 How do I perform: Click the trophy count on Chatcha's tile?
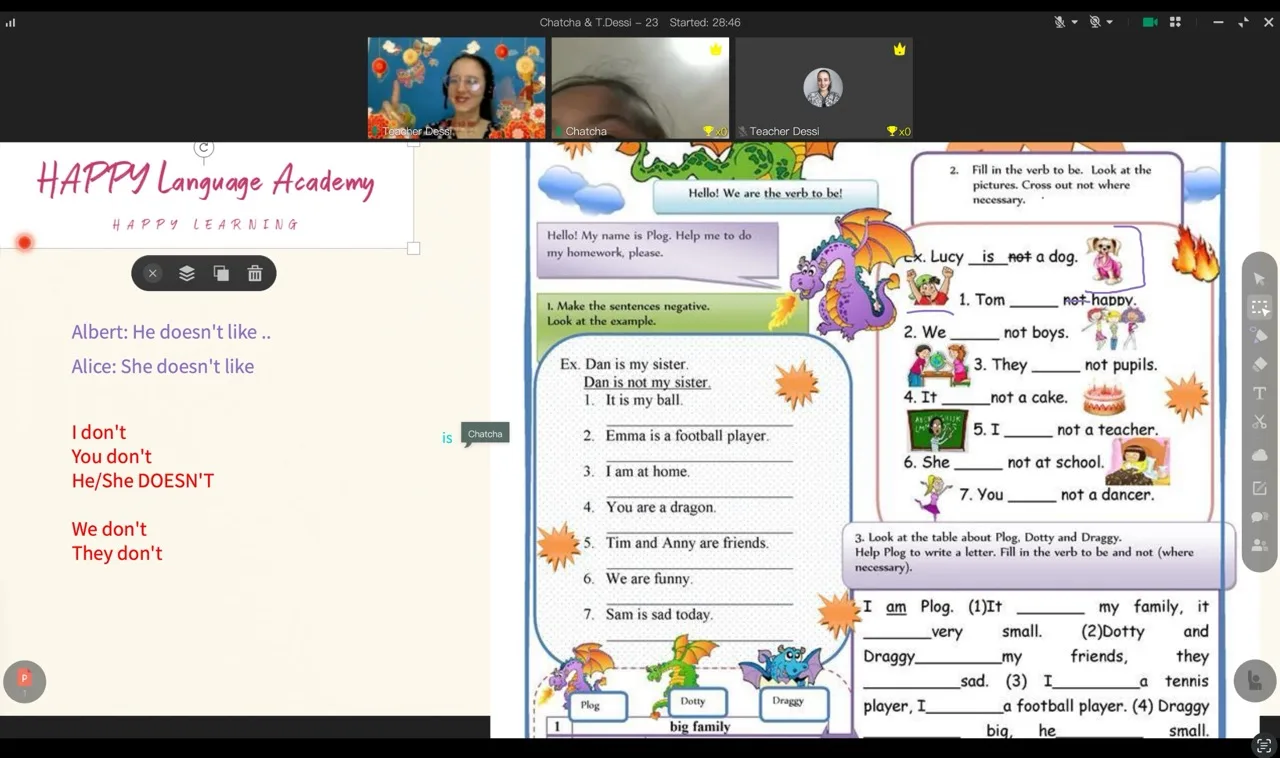coord(715,131)
